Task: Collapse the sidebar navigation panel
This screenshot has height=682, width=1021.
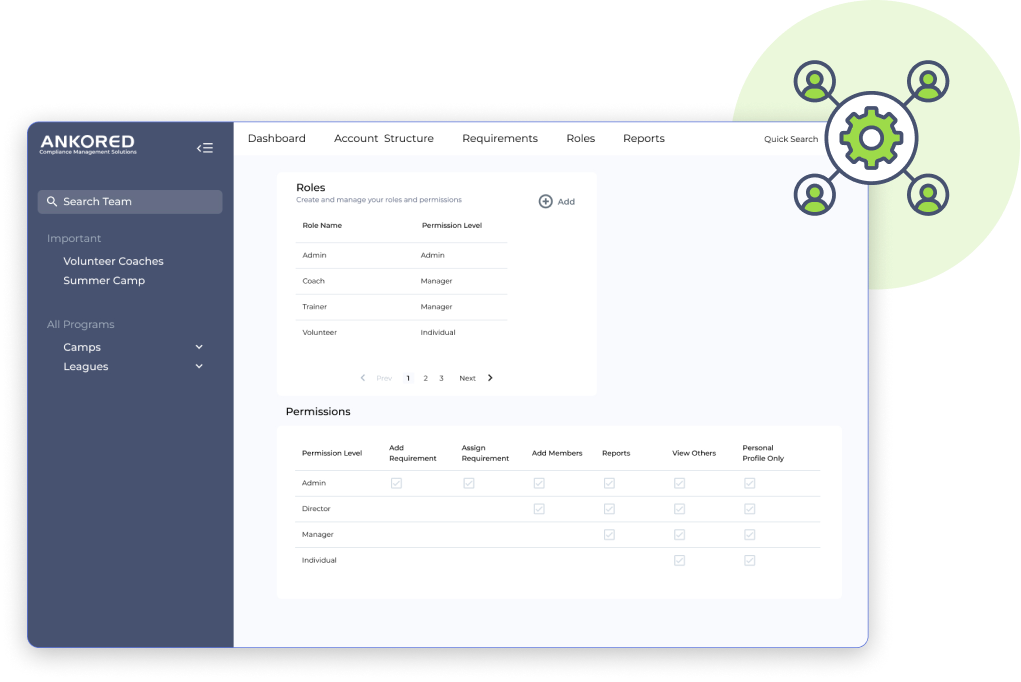Action: (x=205, y=147)
